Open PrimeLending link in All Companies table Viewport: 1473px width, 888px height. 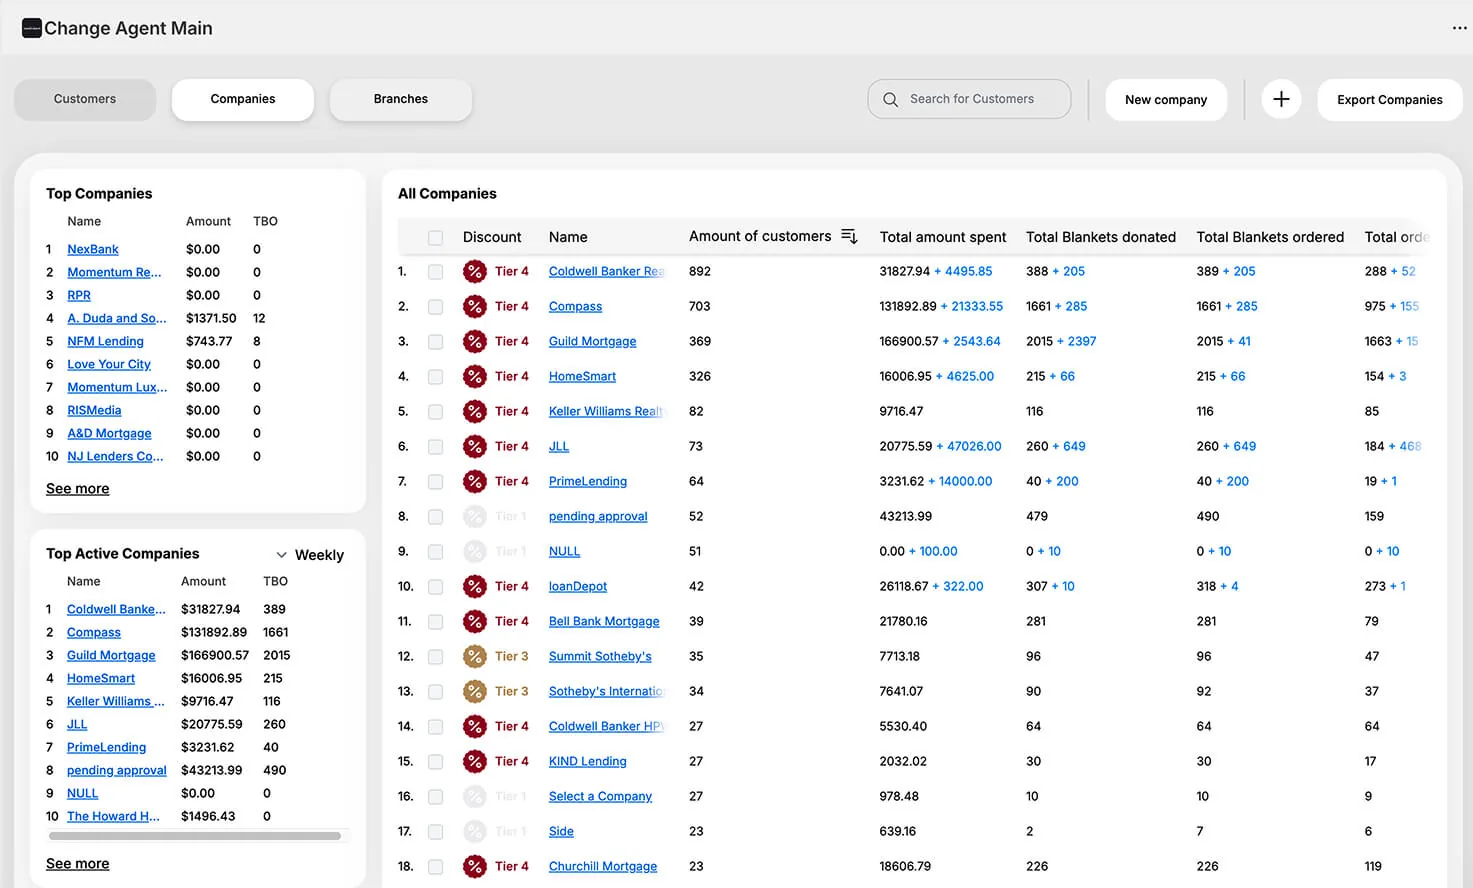(x=588, y=481)
